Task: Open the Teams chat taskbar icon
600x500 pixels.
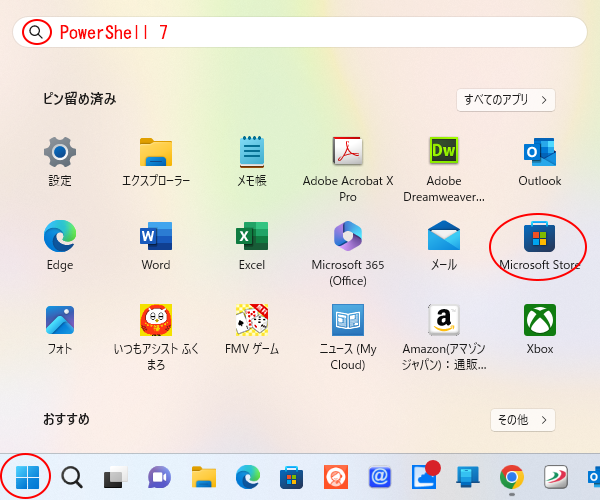Action: (x=159, y=477)
